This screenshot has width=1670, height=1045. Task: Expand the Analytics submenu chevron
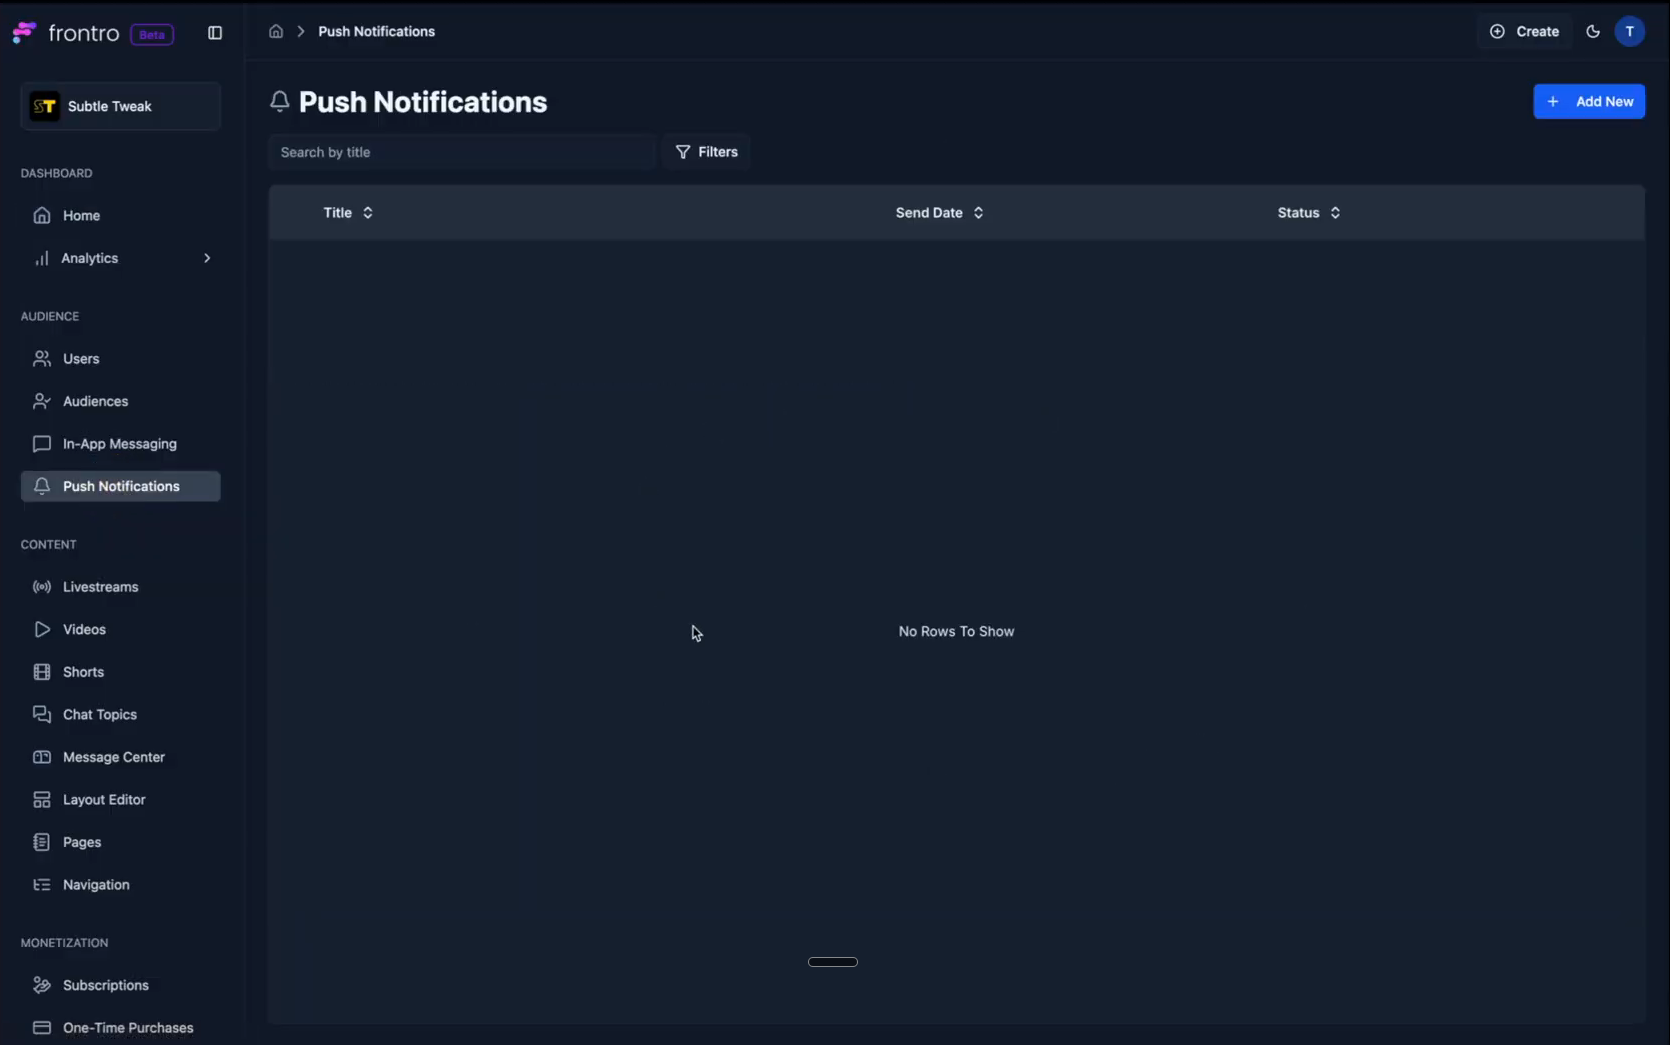(207, 258)
